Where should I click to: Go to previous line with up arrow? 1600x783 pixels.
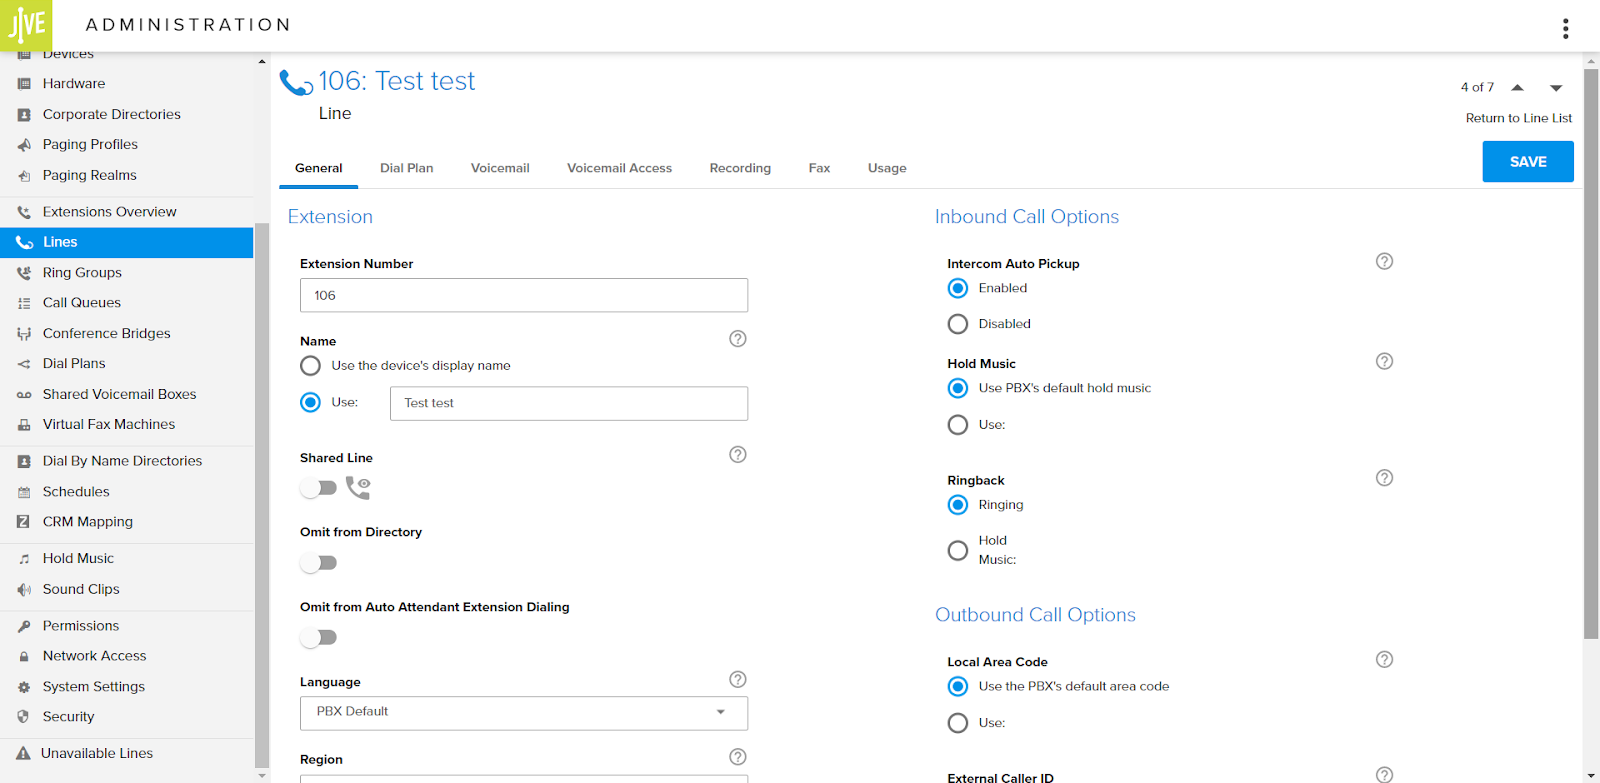(x=1518, y=88)
